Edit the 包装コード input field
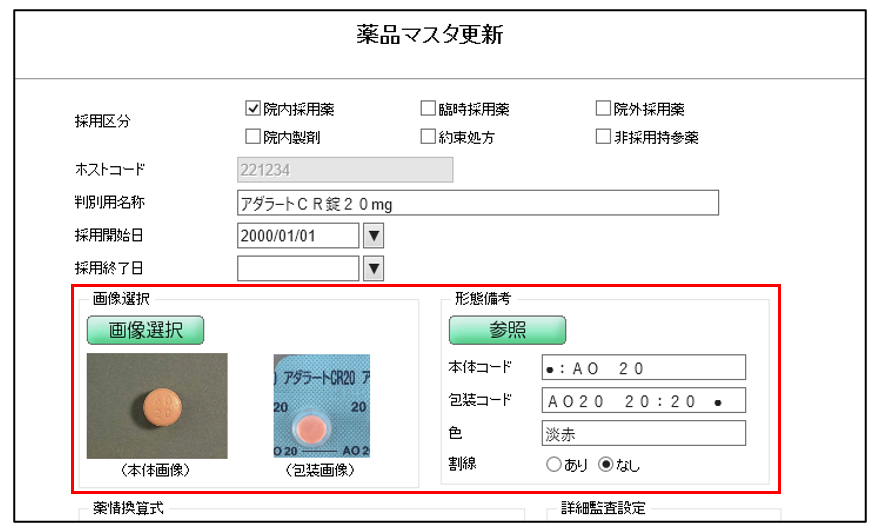882x531 pixels. (x=643, y=401)
